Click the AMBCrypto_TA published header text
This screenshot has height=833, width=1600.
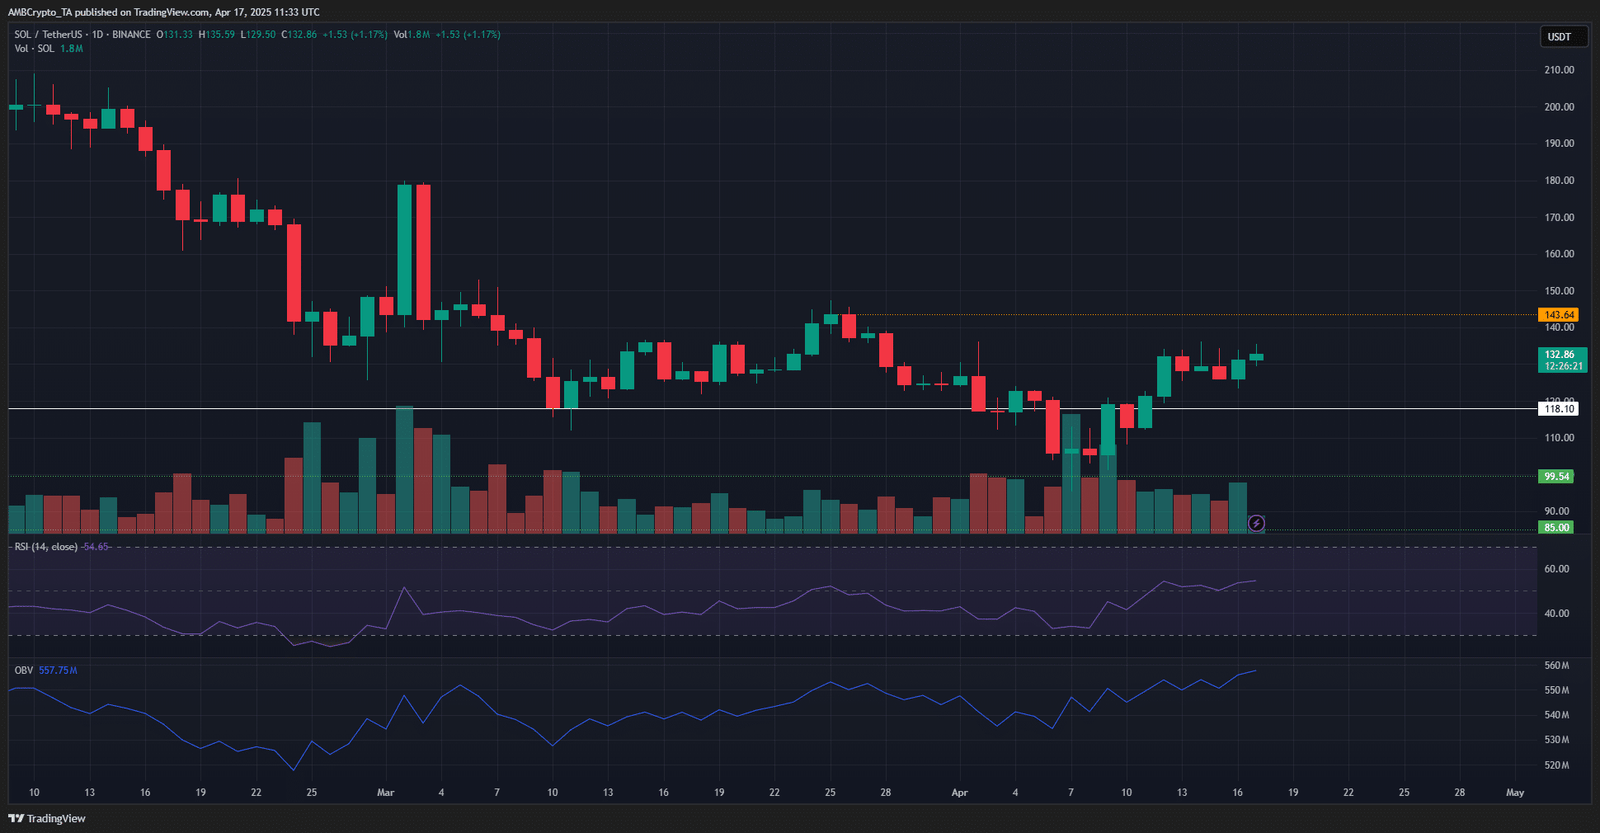pyautogui.click(x=164, y=12)
